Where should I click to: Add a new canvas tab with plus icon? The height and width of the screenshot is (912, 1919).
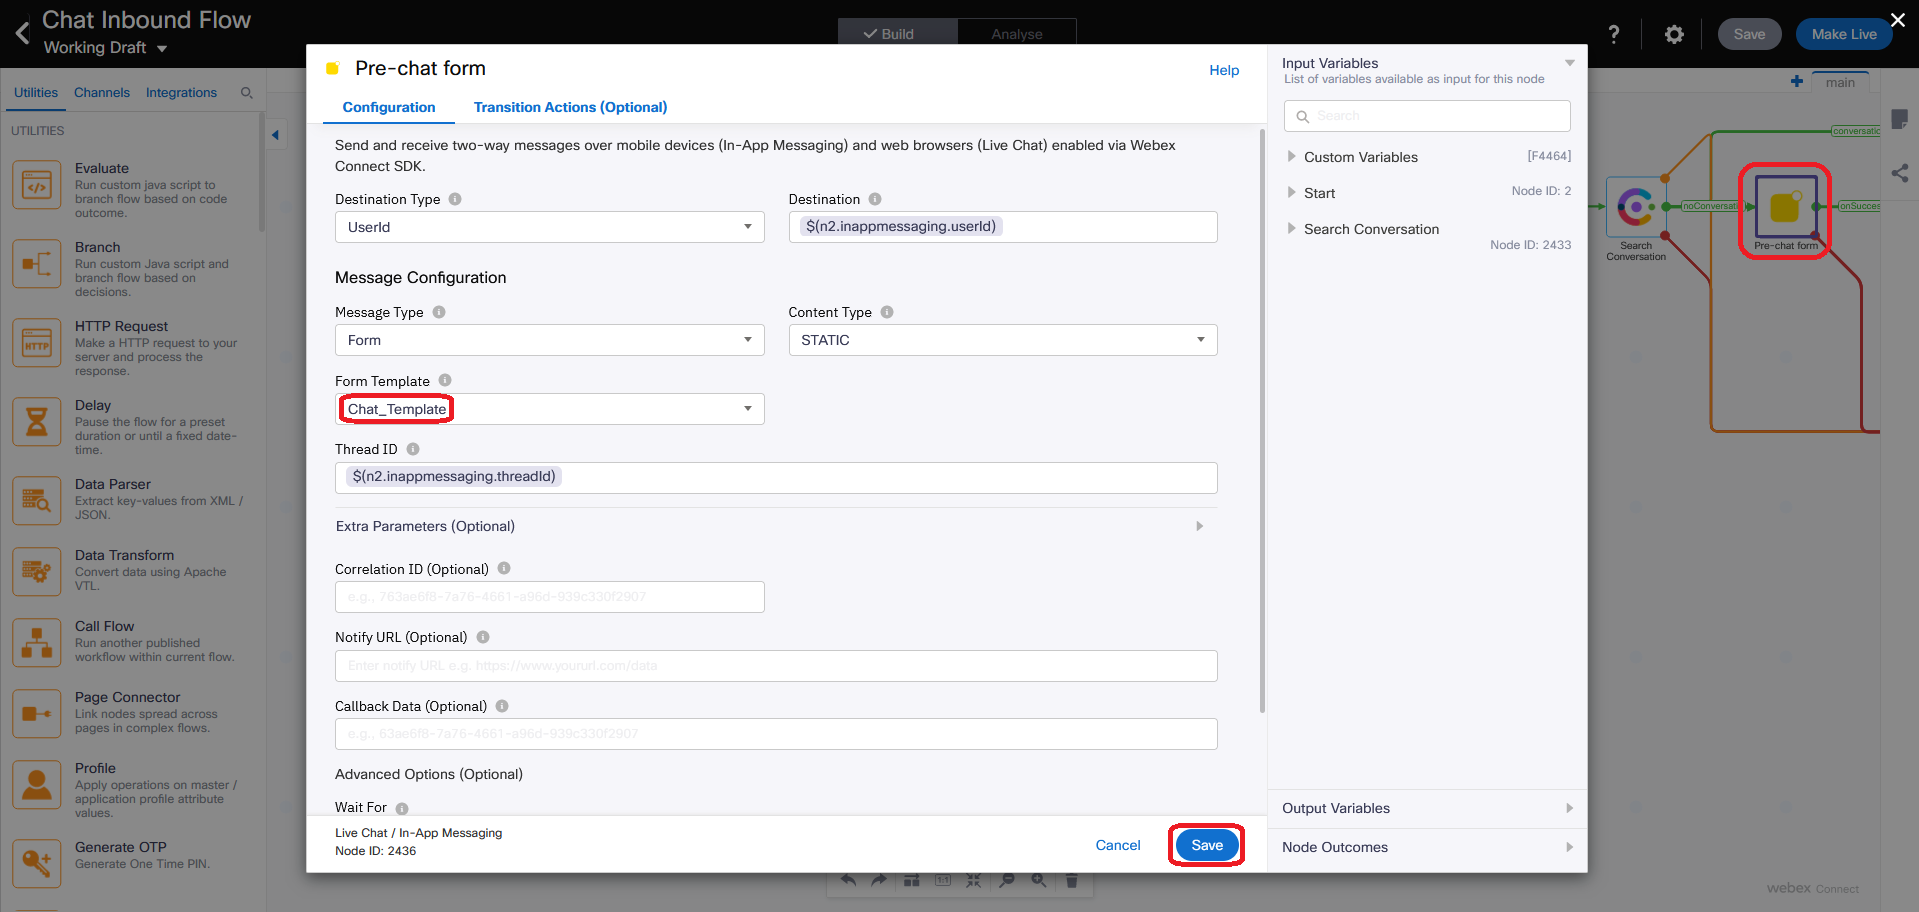tap(1797, 82)
